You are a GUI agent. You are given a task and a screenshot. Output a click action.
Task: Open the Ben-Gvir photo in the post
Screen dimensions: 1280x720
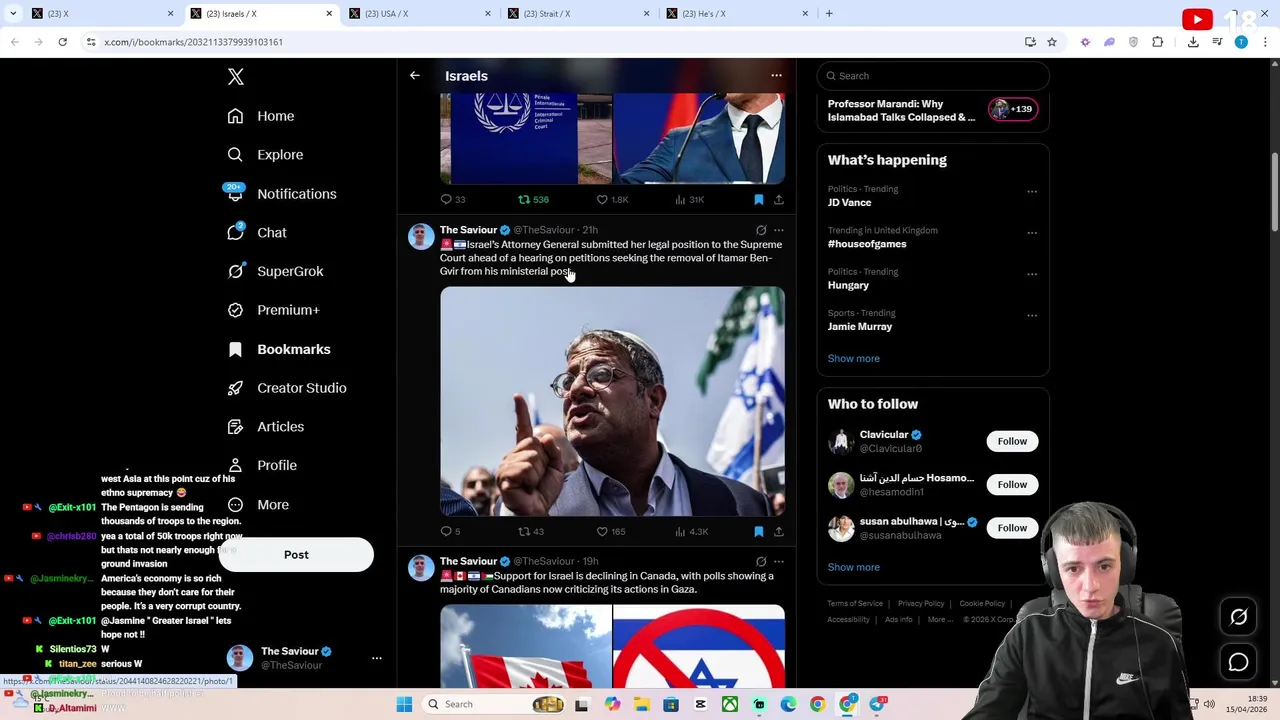click(612, 401)
